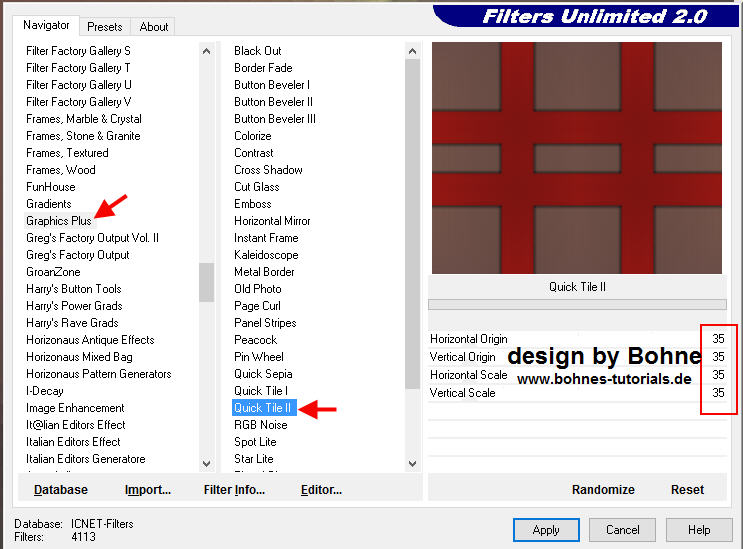Select Button Beveler I filter
Image resolution: width=743 pixels, height=549 pixels.
(x=272, y=85)
